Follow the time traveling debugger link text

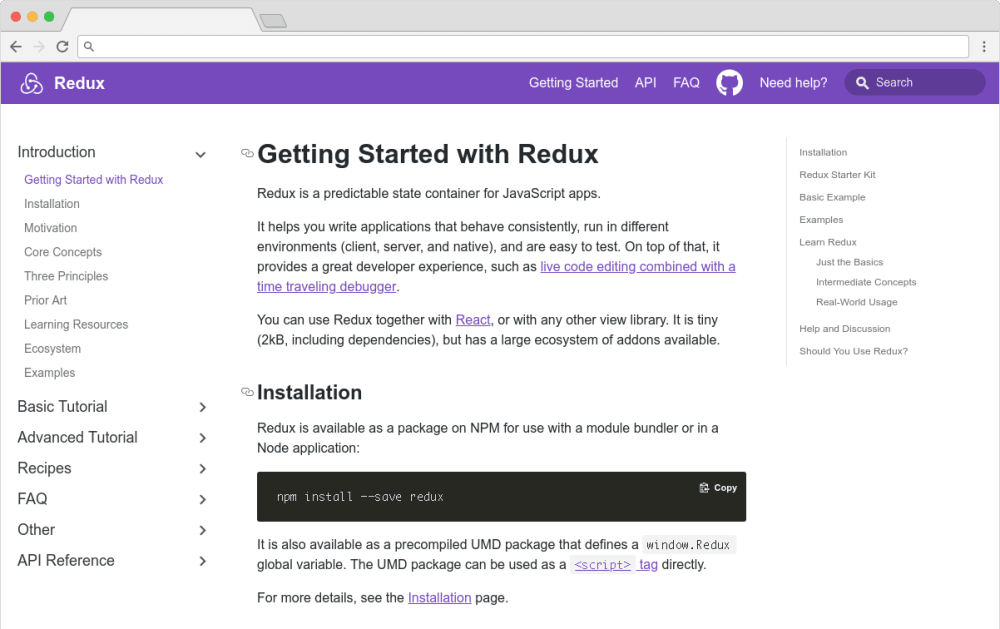[x=327, y=286]
